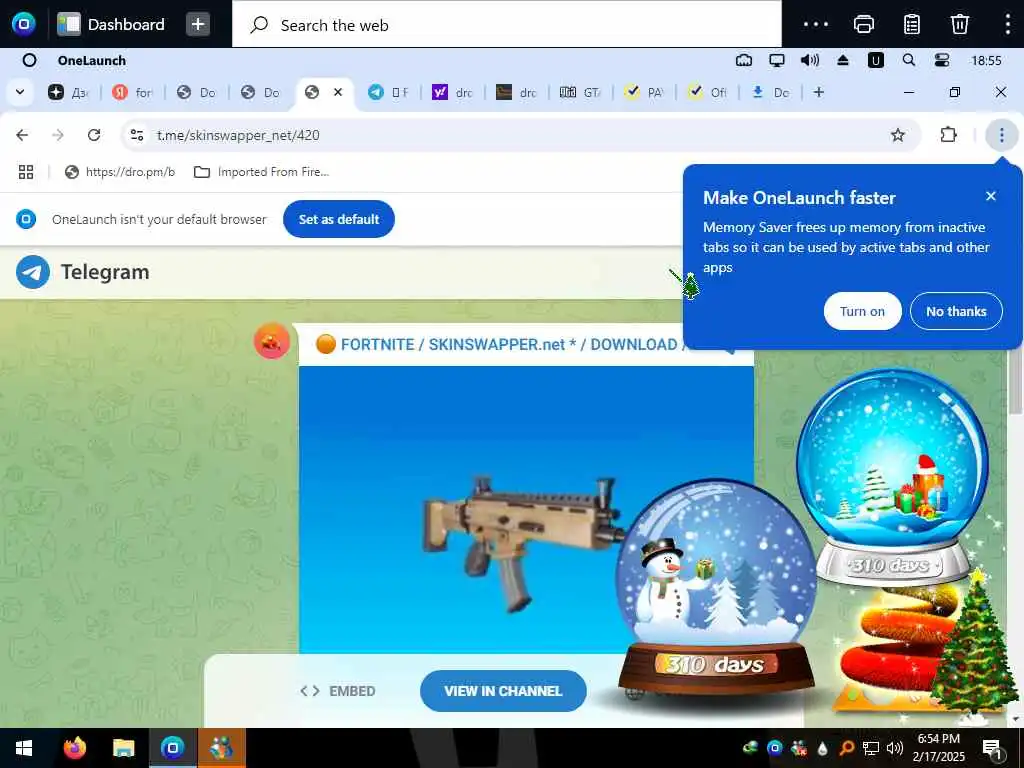Switch to the Yandex 'for' tab
Viewport: 1024px width, 768px height.
132,92
